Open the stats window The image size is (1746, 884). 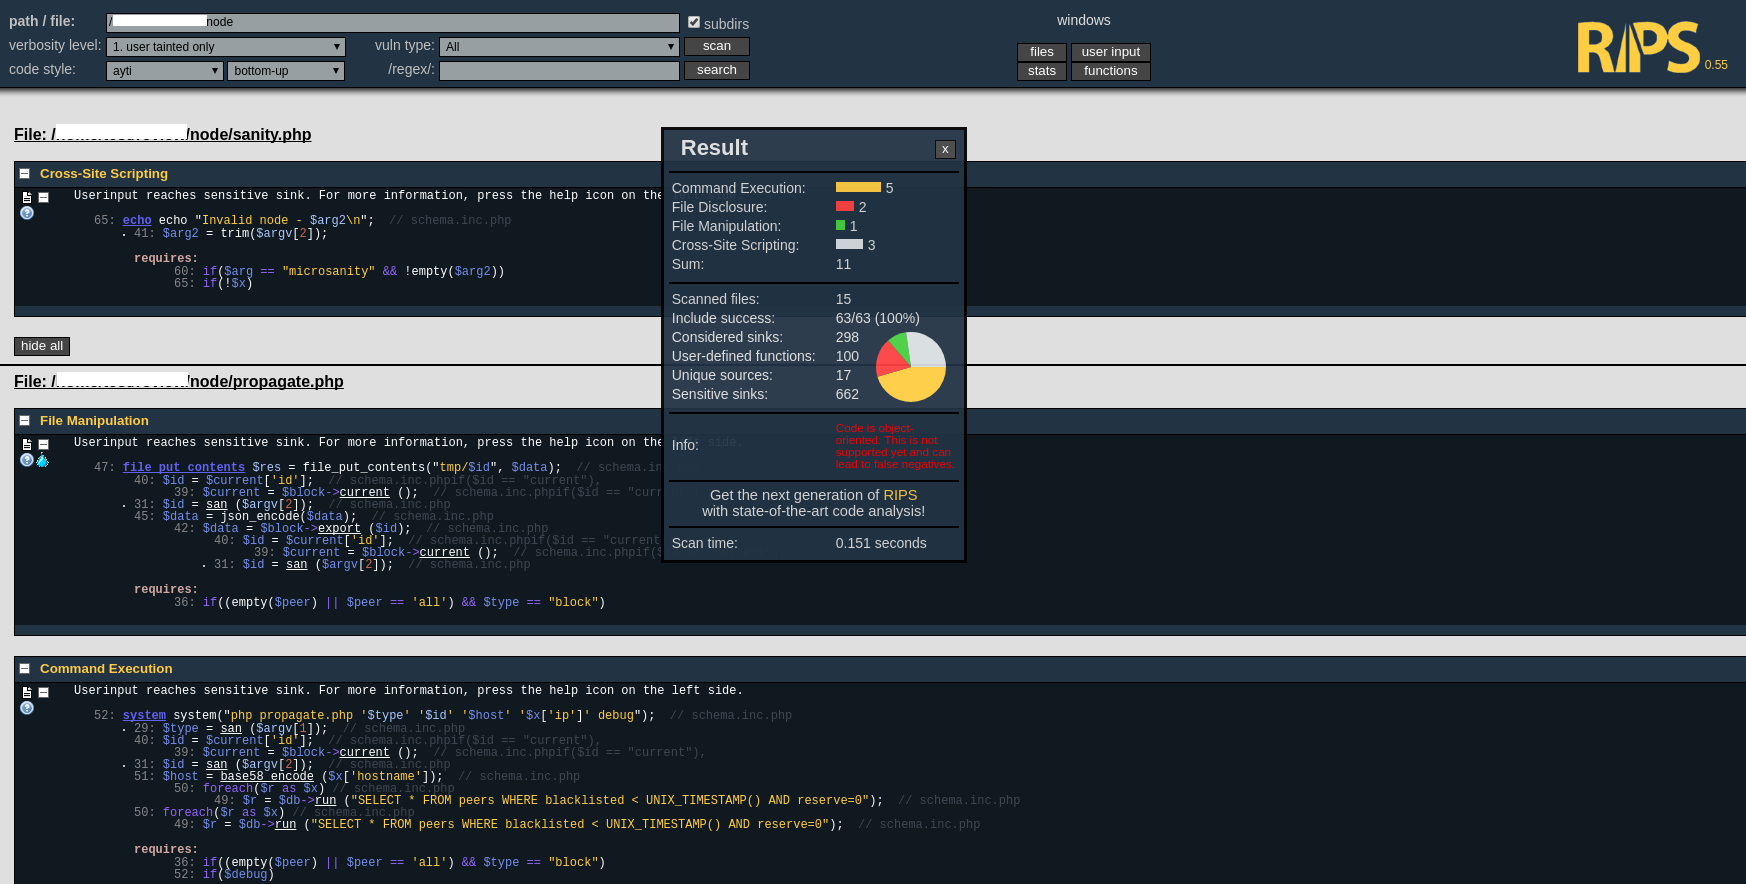pos(1042,71)
